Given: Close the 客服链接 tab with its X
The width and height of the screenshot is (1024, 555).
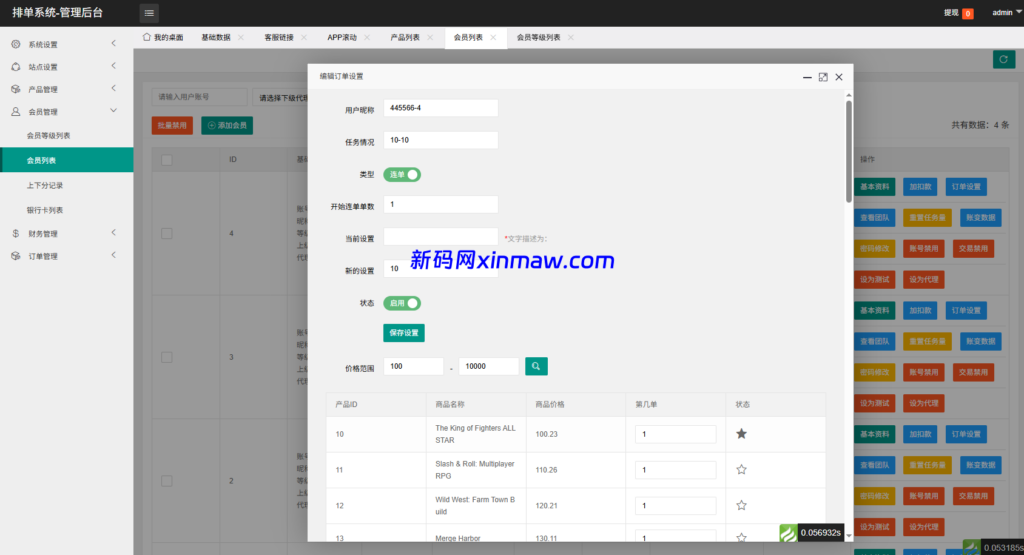Looking at the screenshot, I should [304, 37].
